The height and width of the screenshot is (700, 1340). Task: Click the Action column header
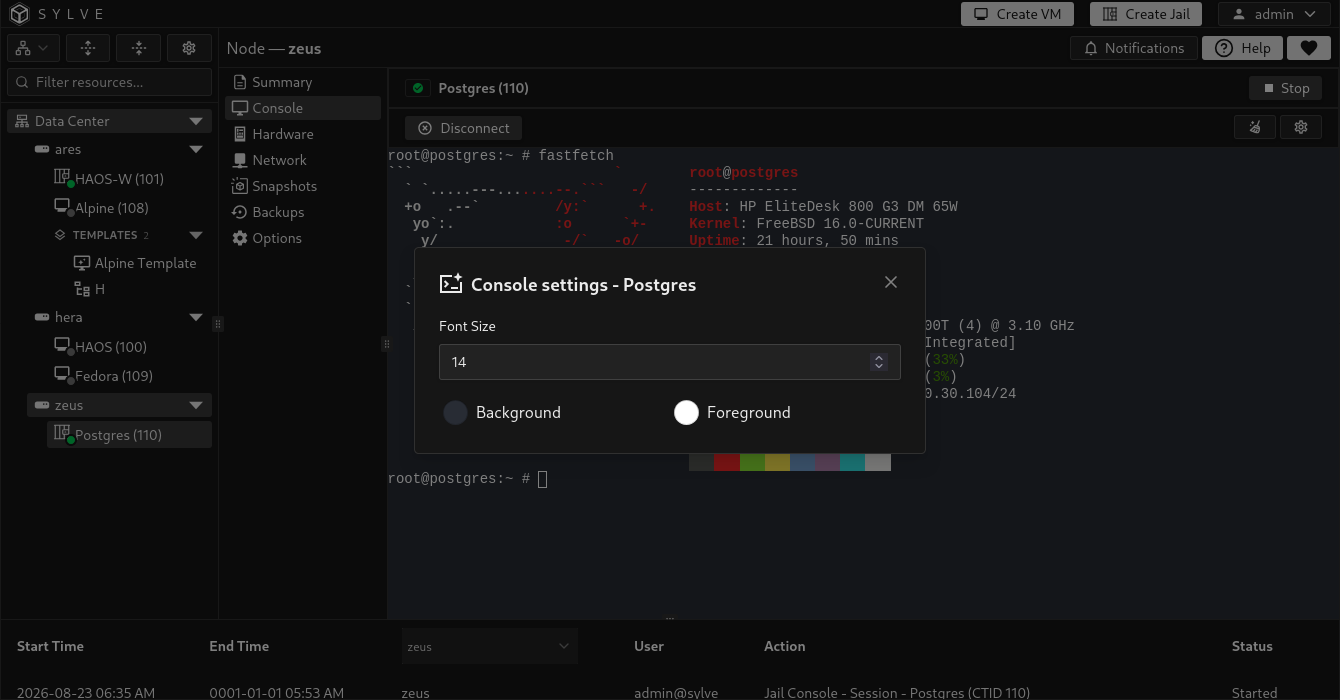click(x=785, y=646)
